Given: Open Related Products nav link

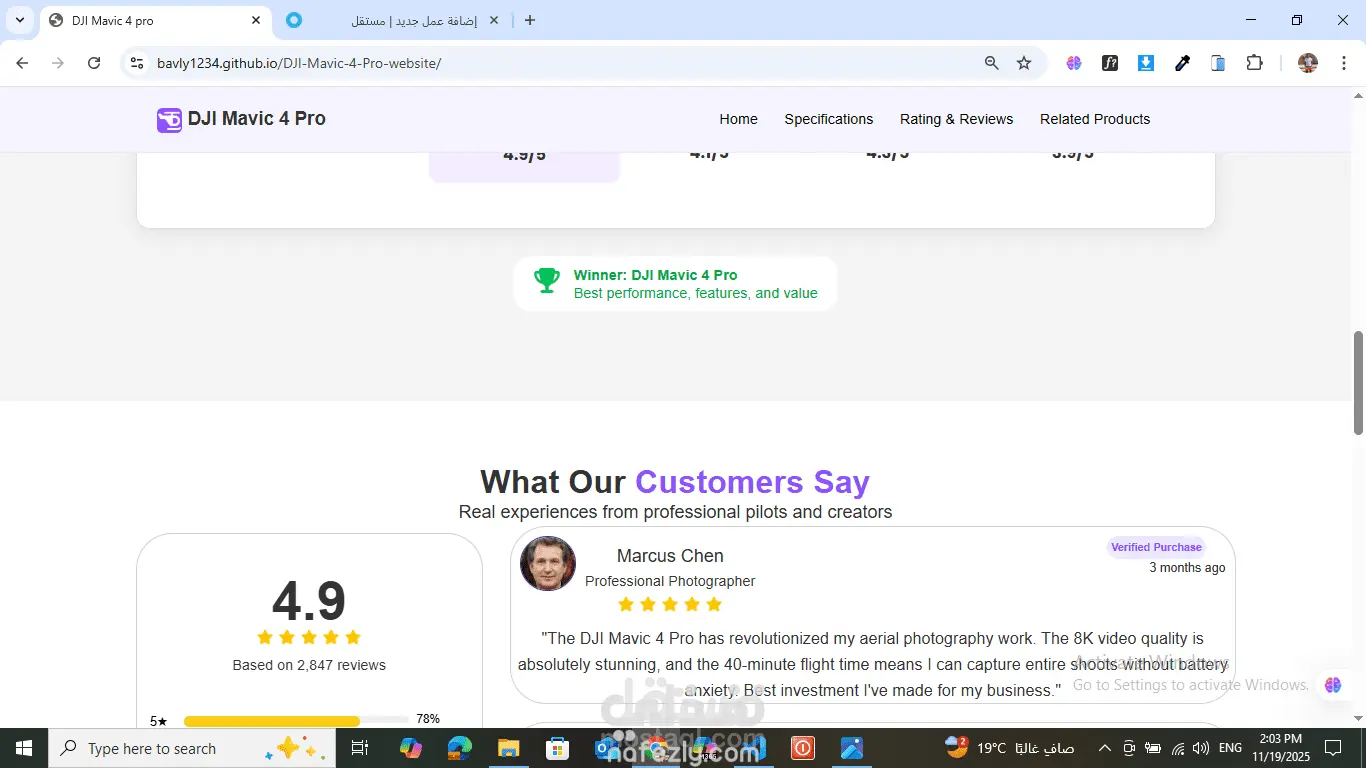Looking at the screenshot, I should tap(1095, 119).
